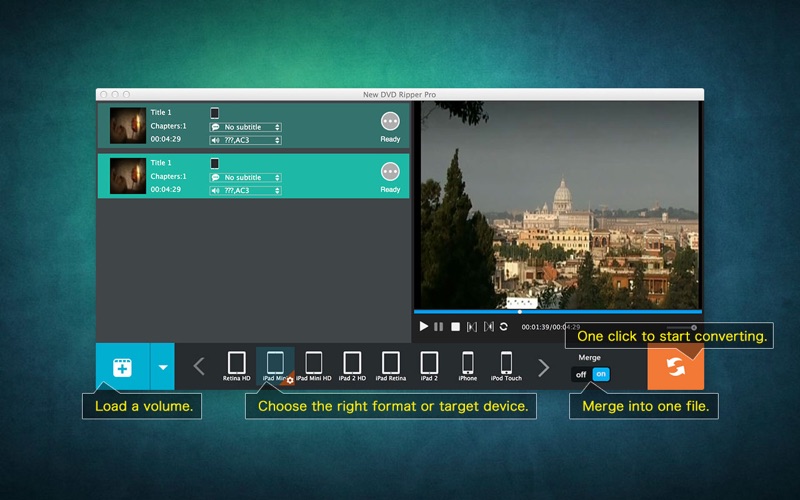Screen dimensions: 800x500
Task: Play the preview video
Action: (423, 326)
